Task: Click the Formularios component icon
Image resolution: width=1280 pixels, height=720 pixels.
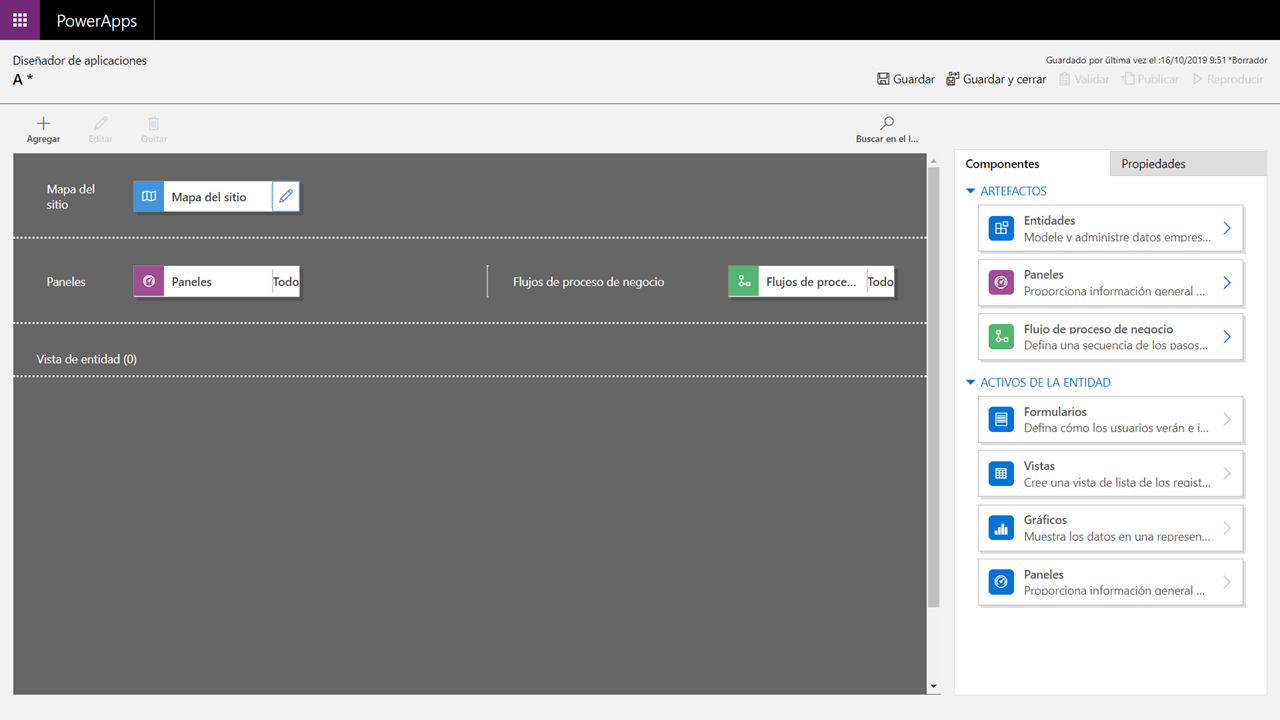Action: click(x=1001, y=420)
